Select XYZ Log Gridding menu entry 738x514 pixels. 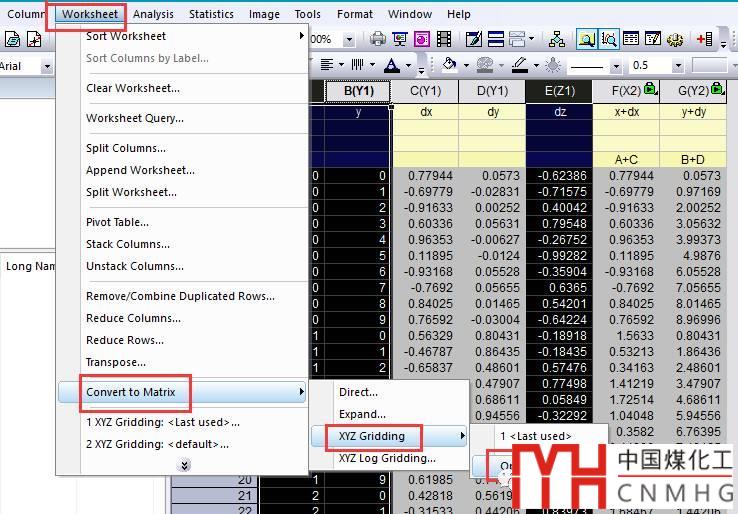[x=387, y=458]
